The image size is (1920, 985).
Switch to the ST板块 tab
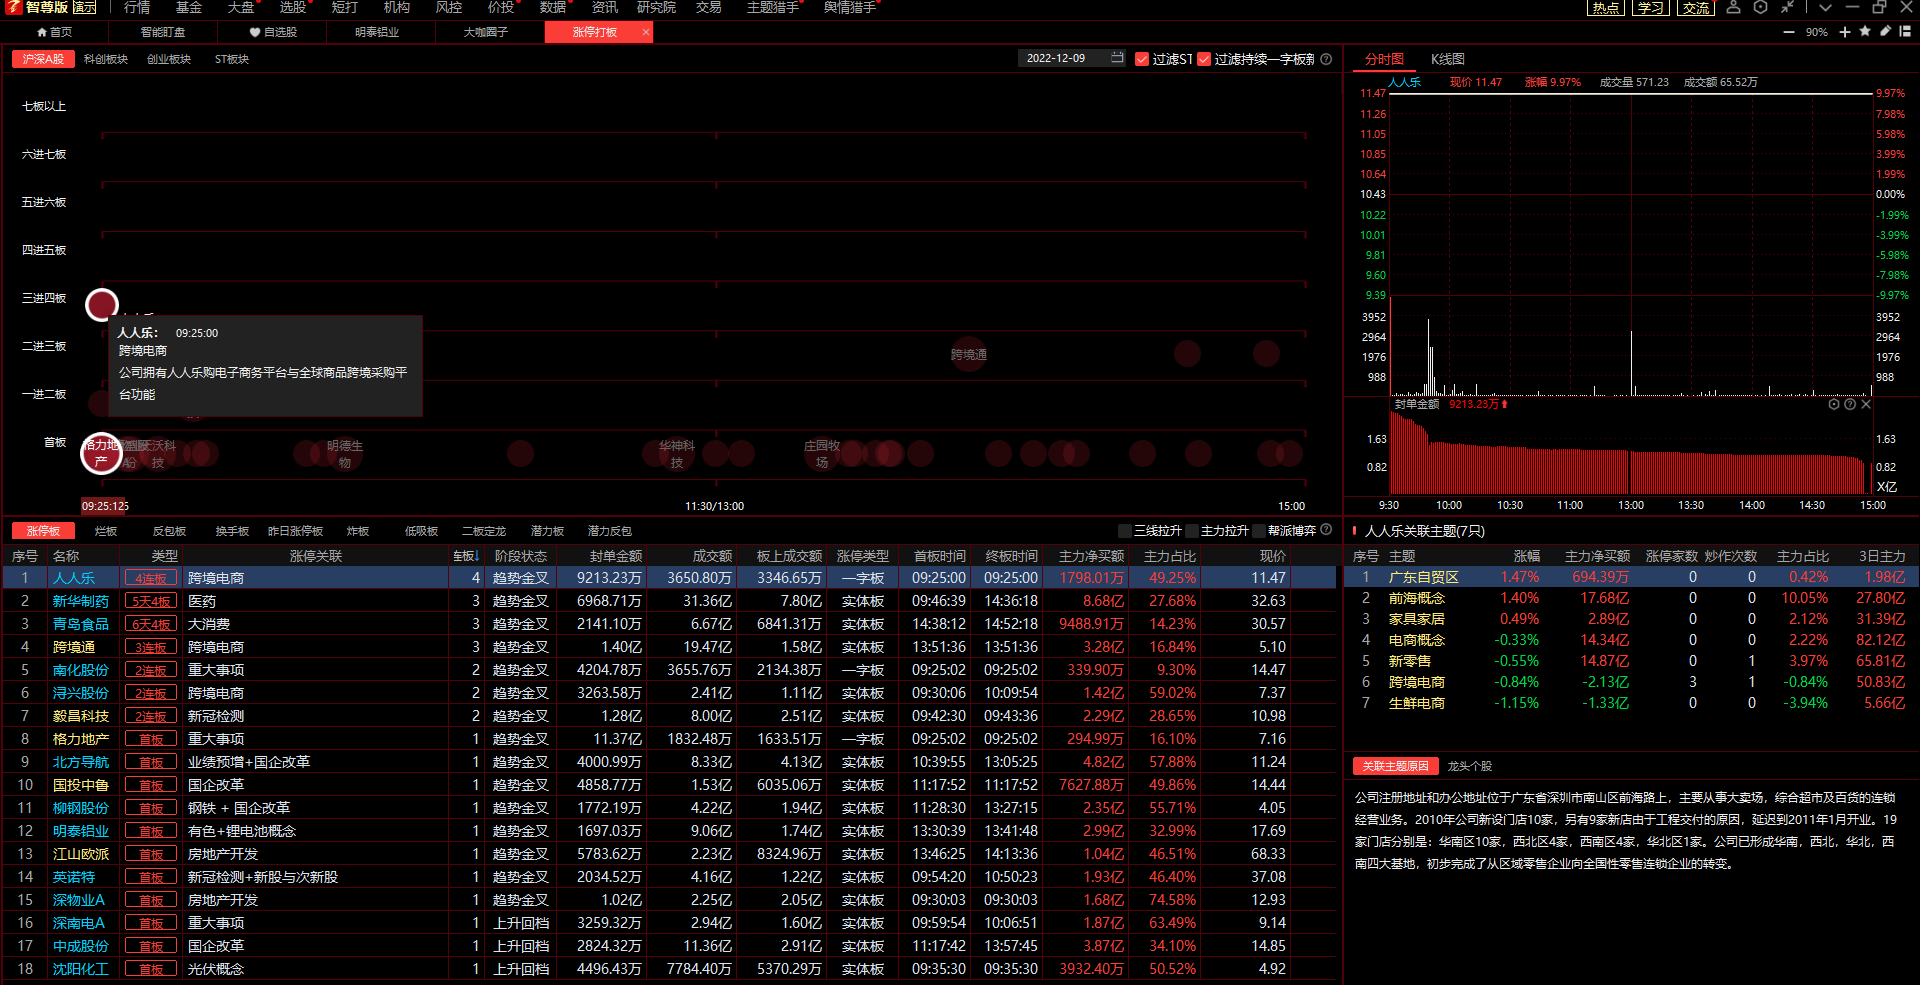pos(232,59)
